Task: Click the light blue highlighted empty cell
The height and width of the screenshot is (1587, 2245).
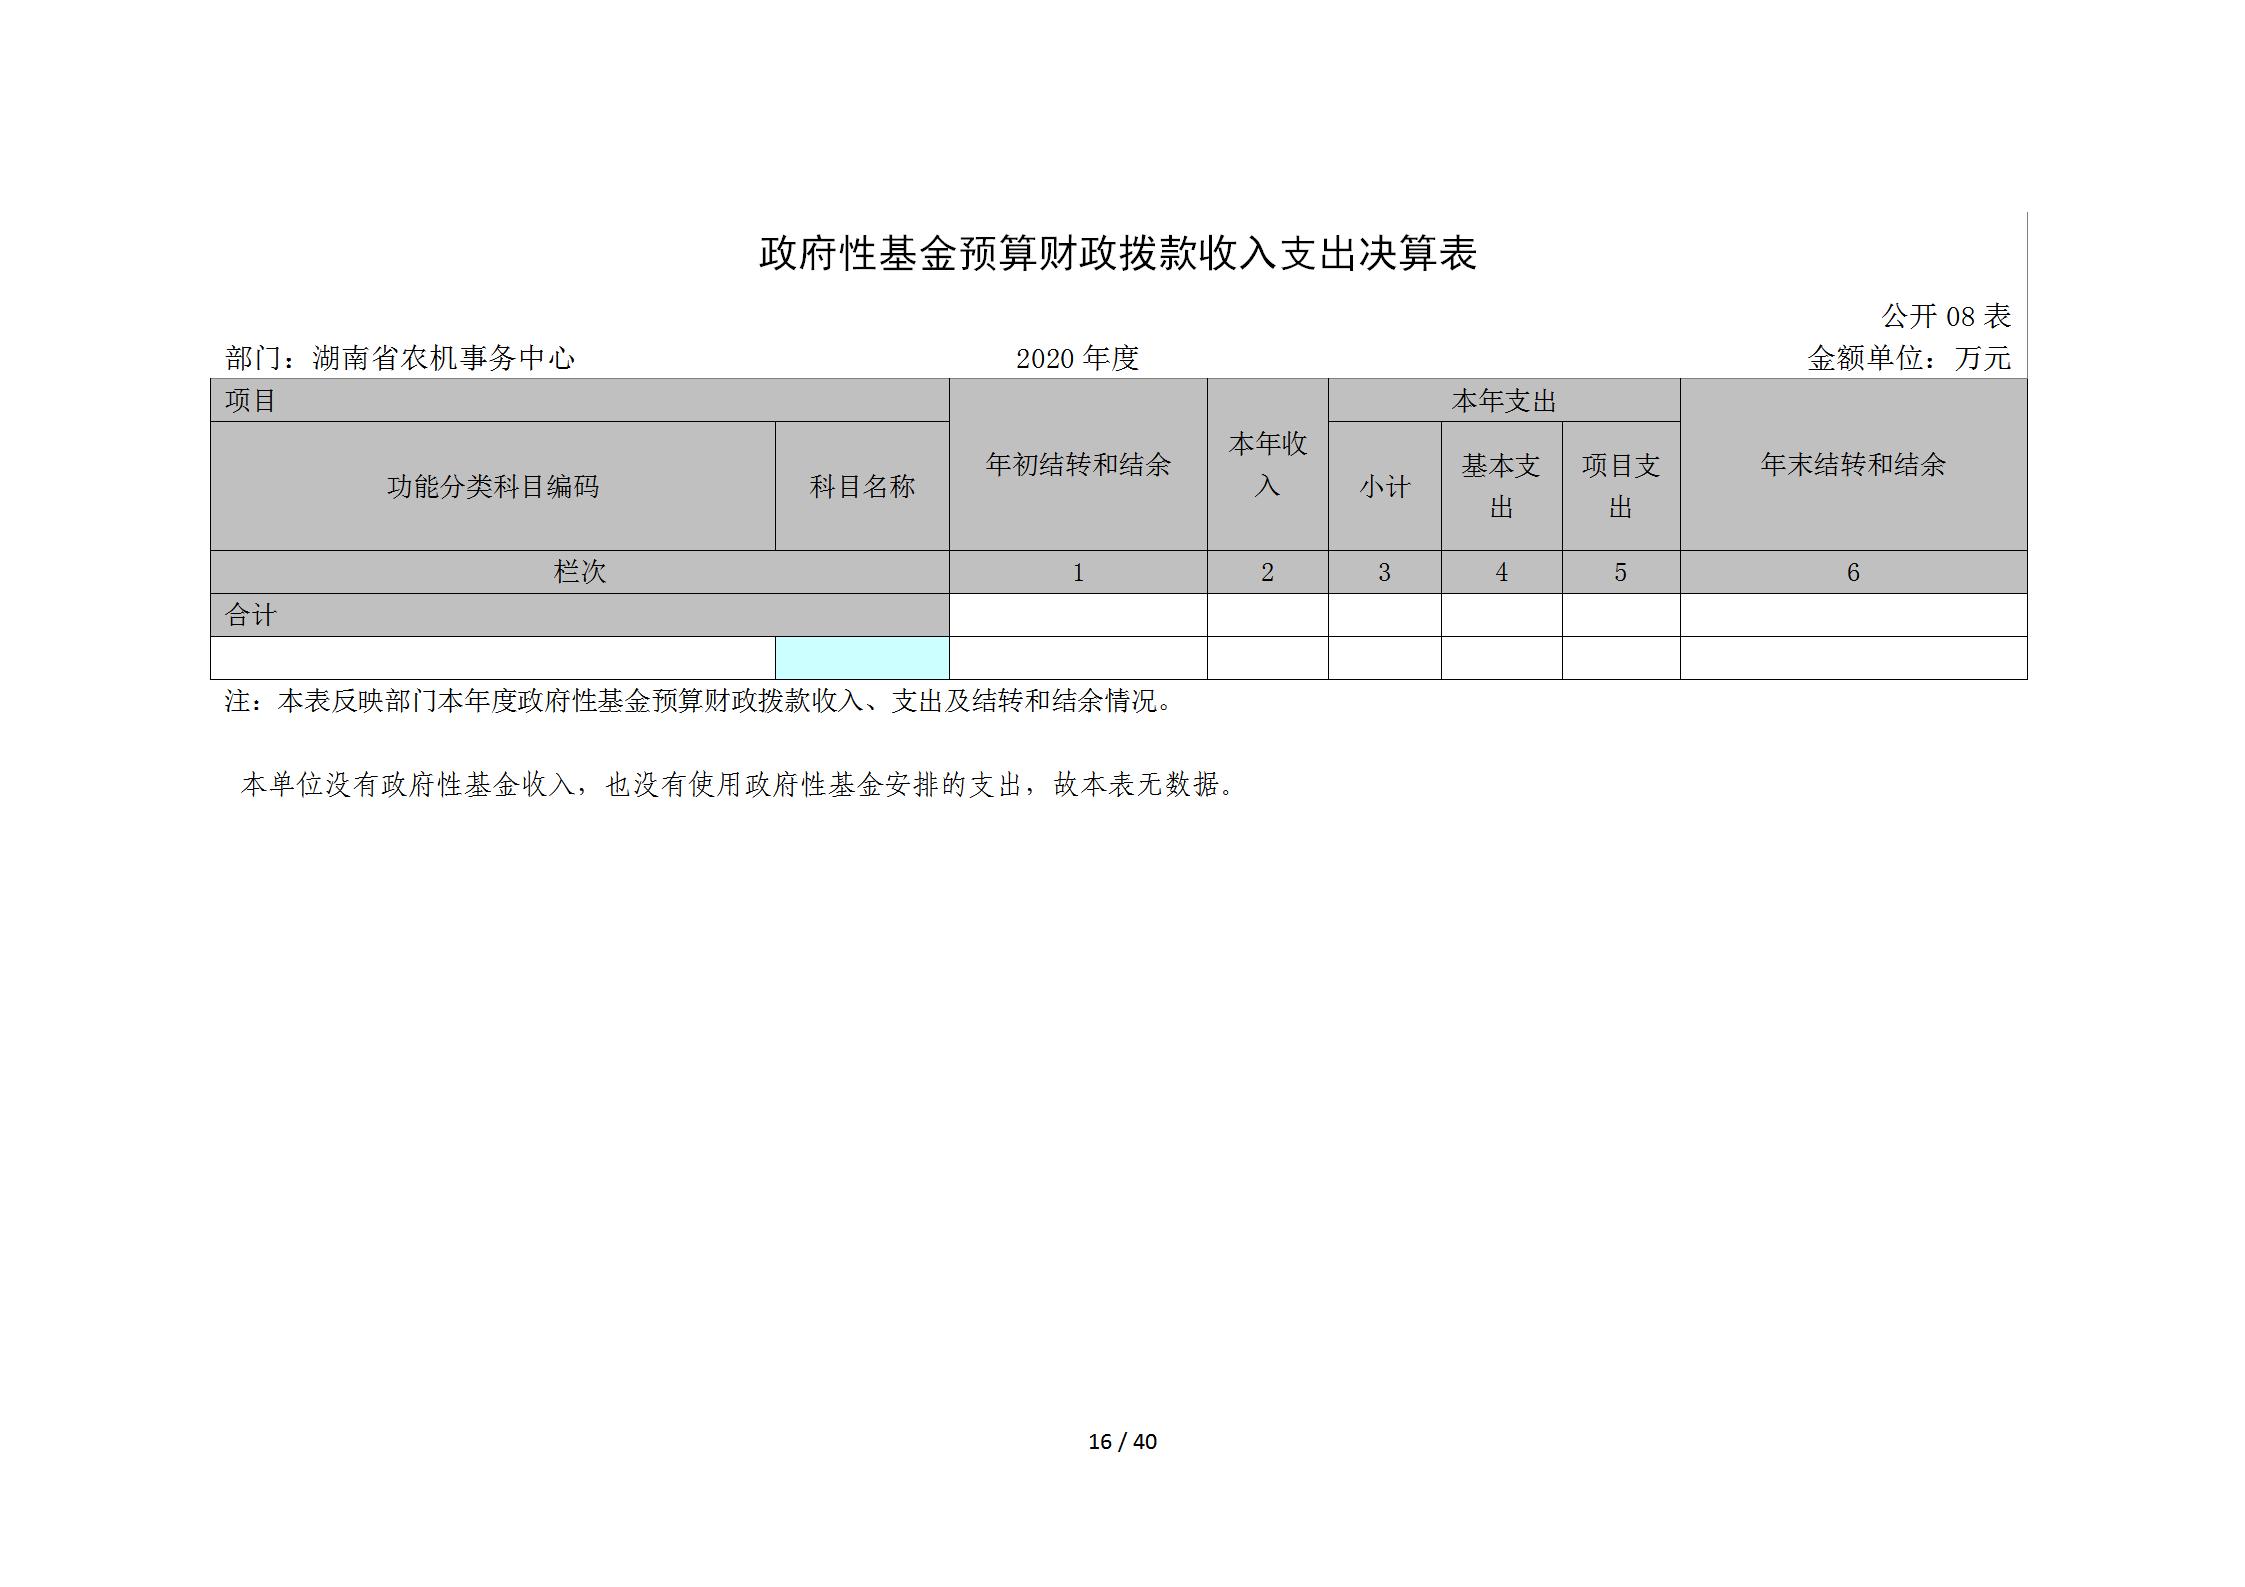Action: coord(862,658)
